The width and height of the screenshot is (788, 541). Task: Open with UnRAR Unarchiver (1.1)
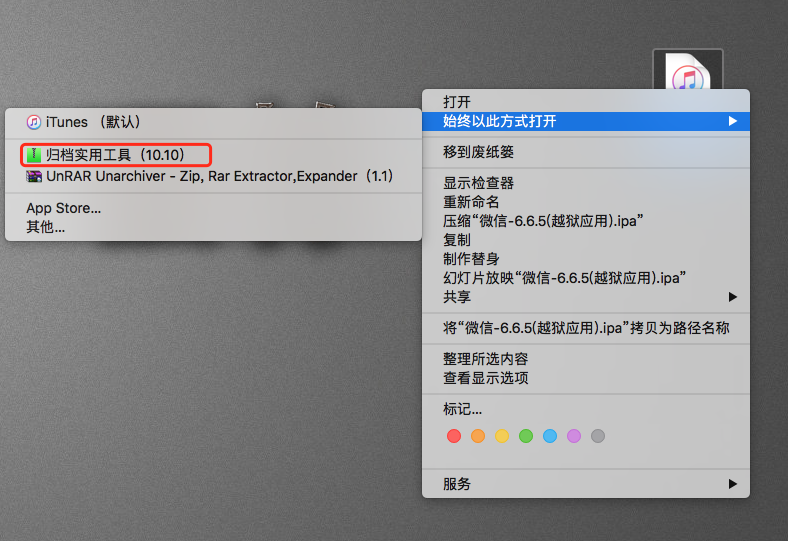pyautogui.click(x=213, y=176)
